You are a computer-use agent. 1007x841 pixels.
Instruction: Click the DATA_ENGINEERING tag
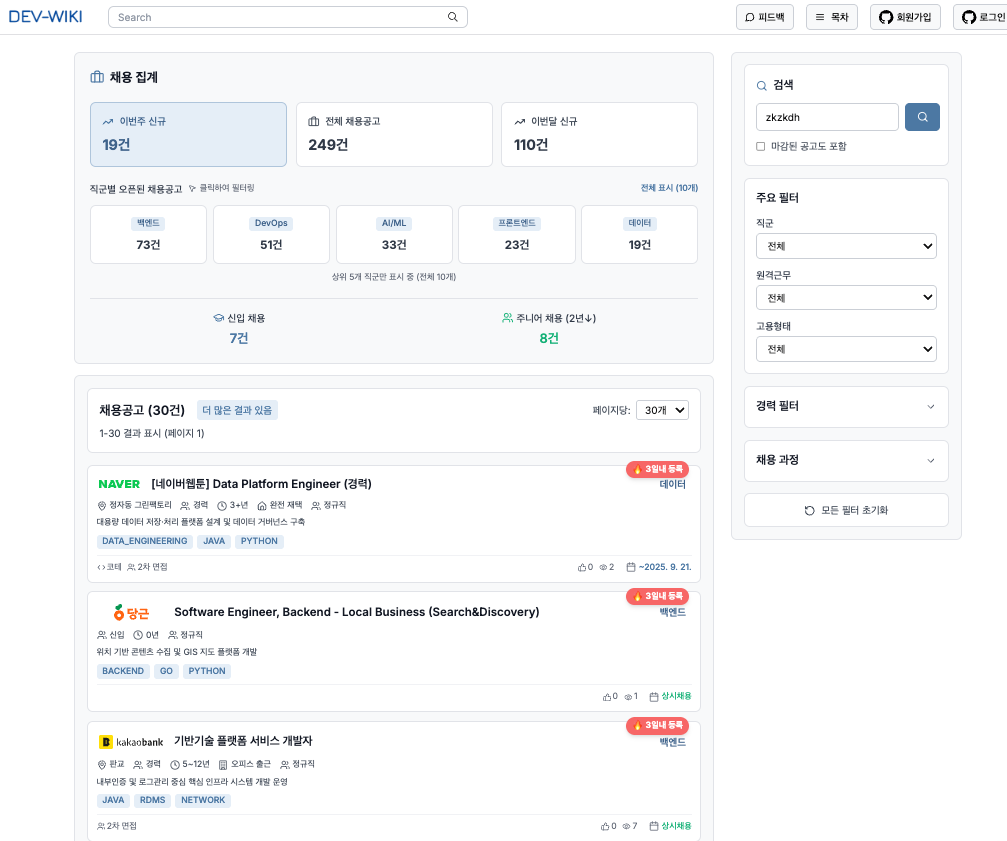144,541
